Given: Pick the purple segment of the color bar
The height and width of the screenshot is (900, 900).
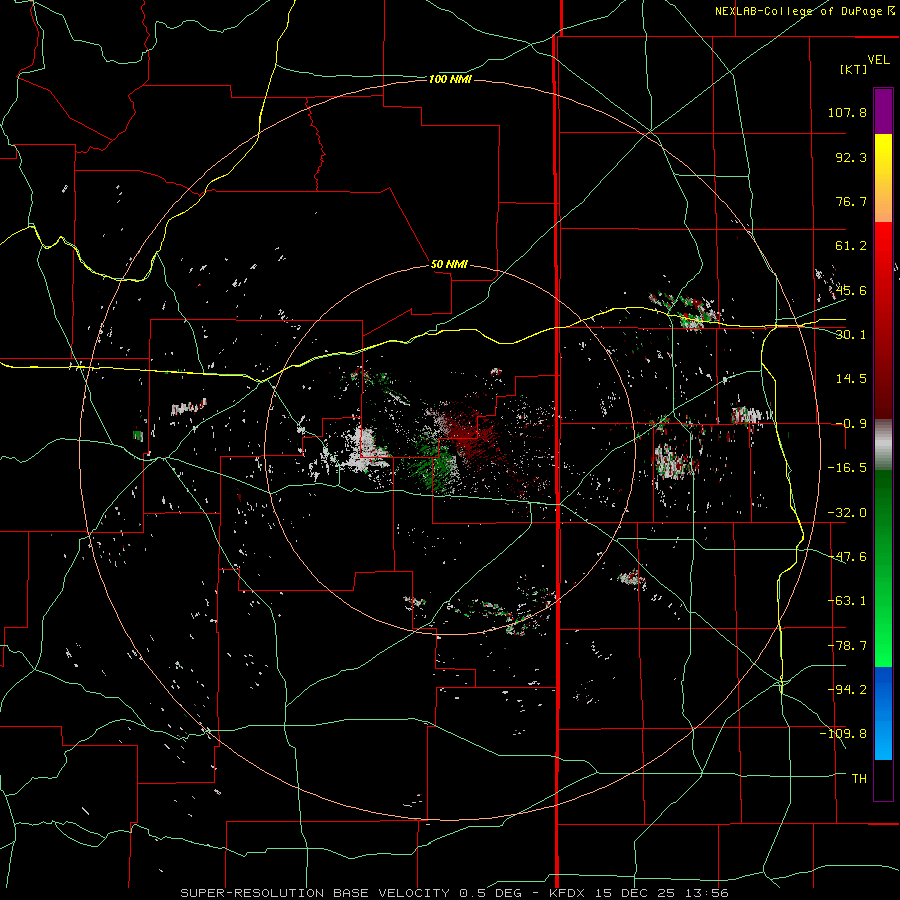Looking at the screenshot, I should [883, 111].
